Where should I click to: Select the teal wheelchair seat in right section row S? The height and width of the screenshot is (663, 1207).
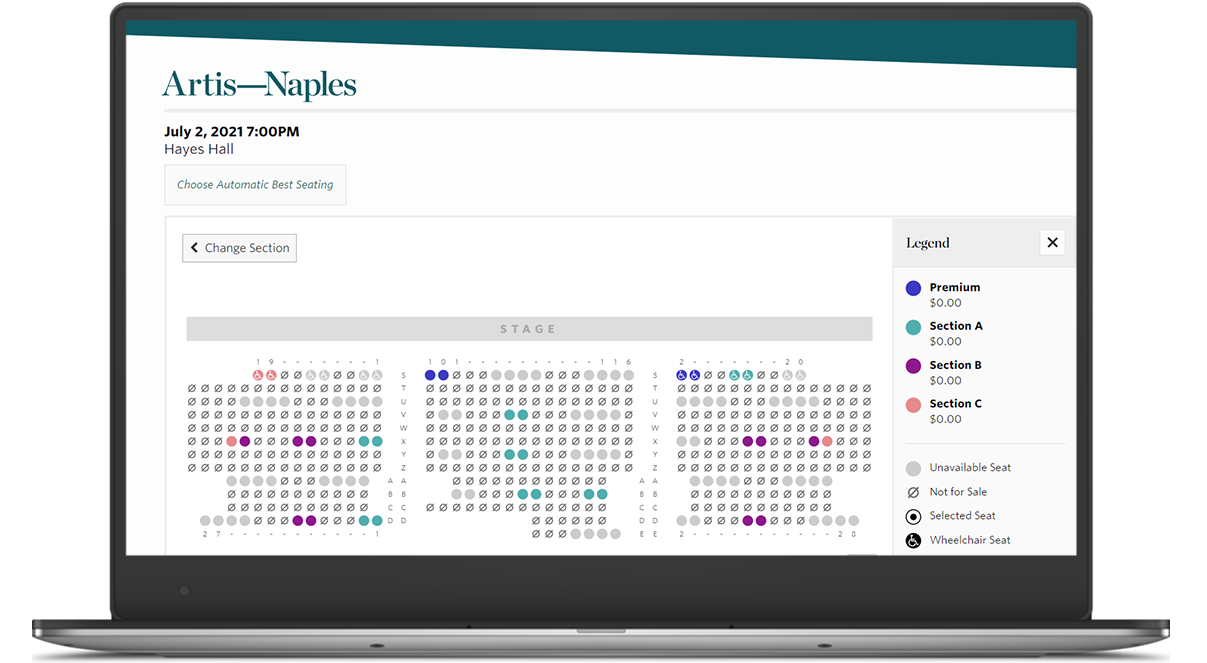coord(735,376)
